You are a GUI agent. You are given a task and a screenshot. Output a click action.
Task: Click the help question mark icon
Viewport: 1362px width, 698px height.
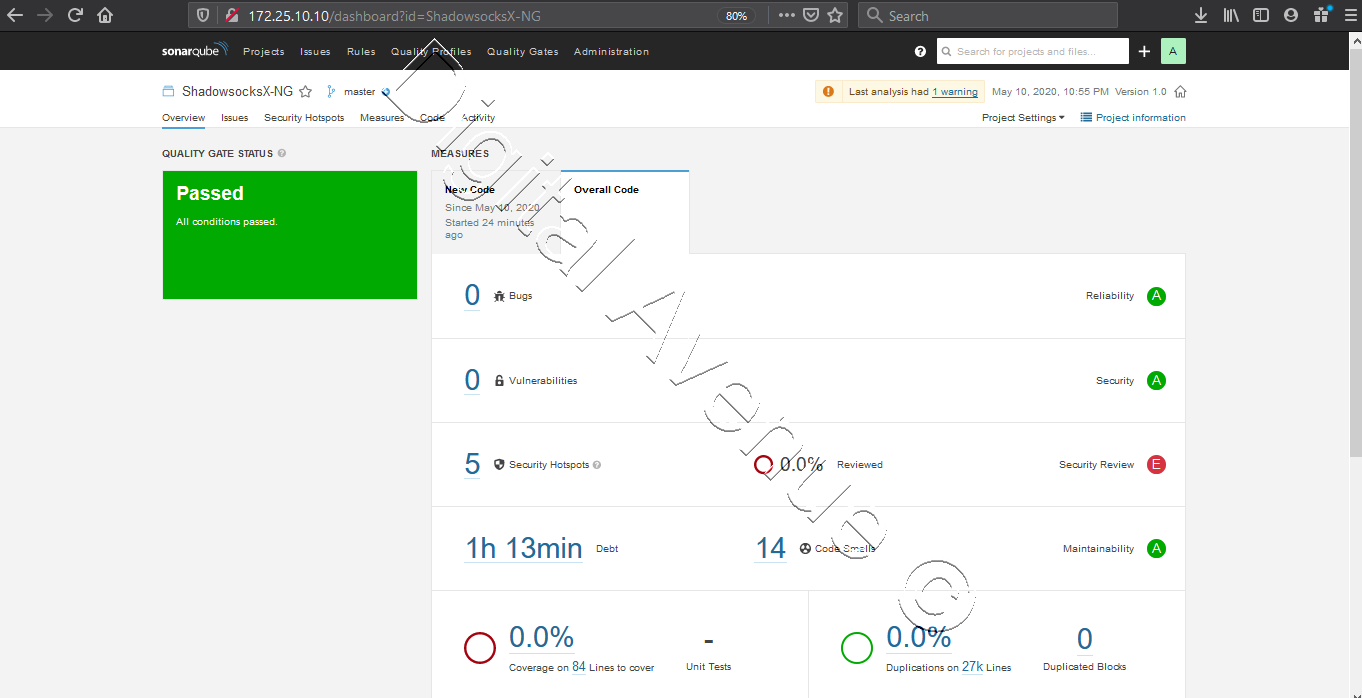point(919,51)
